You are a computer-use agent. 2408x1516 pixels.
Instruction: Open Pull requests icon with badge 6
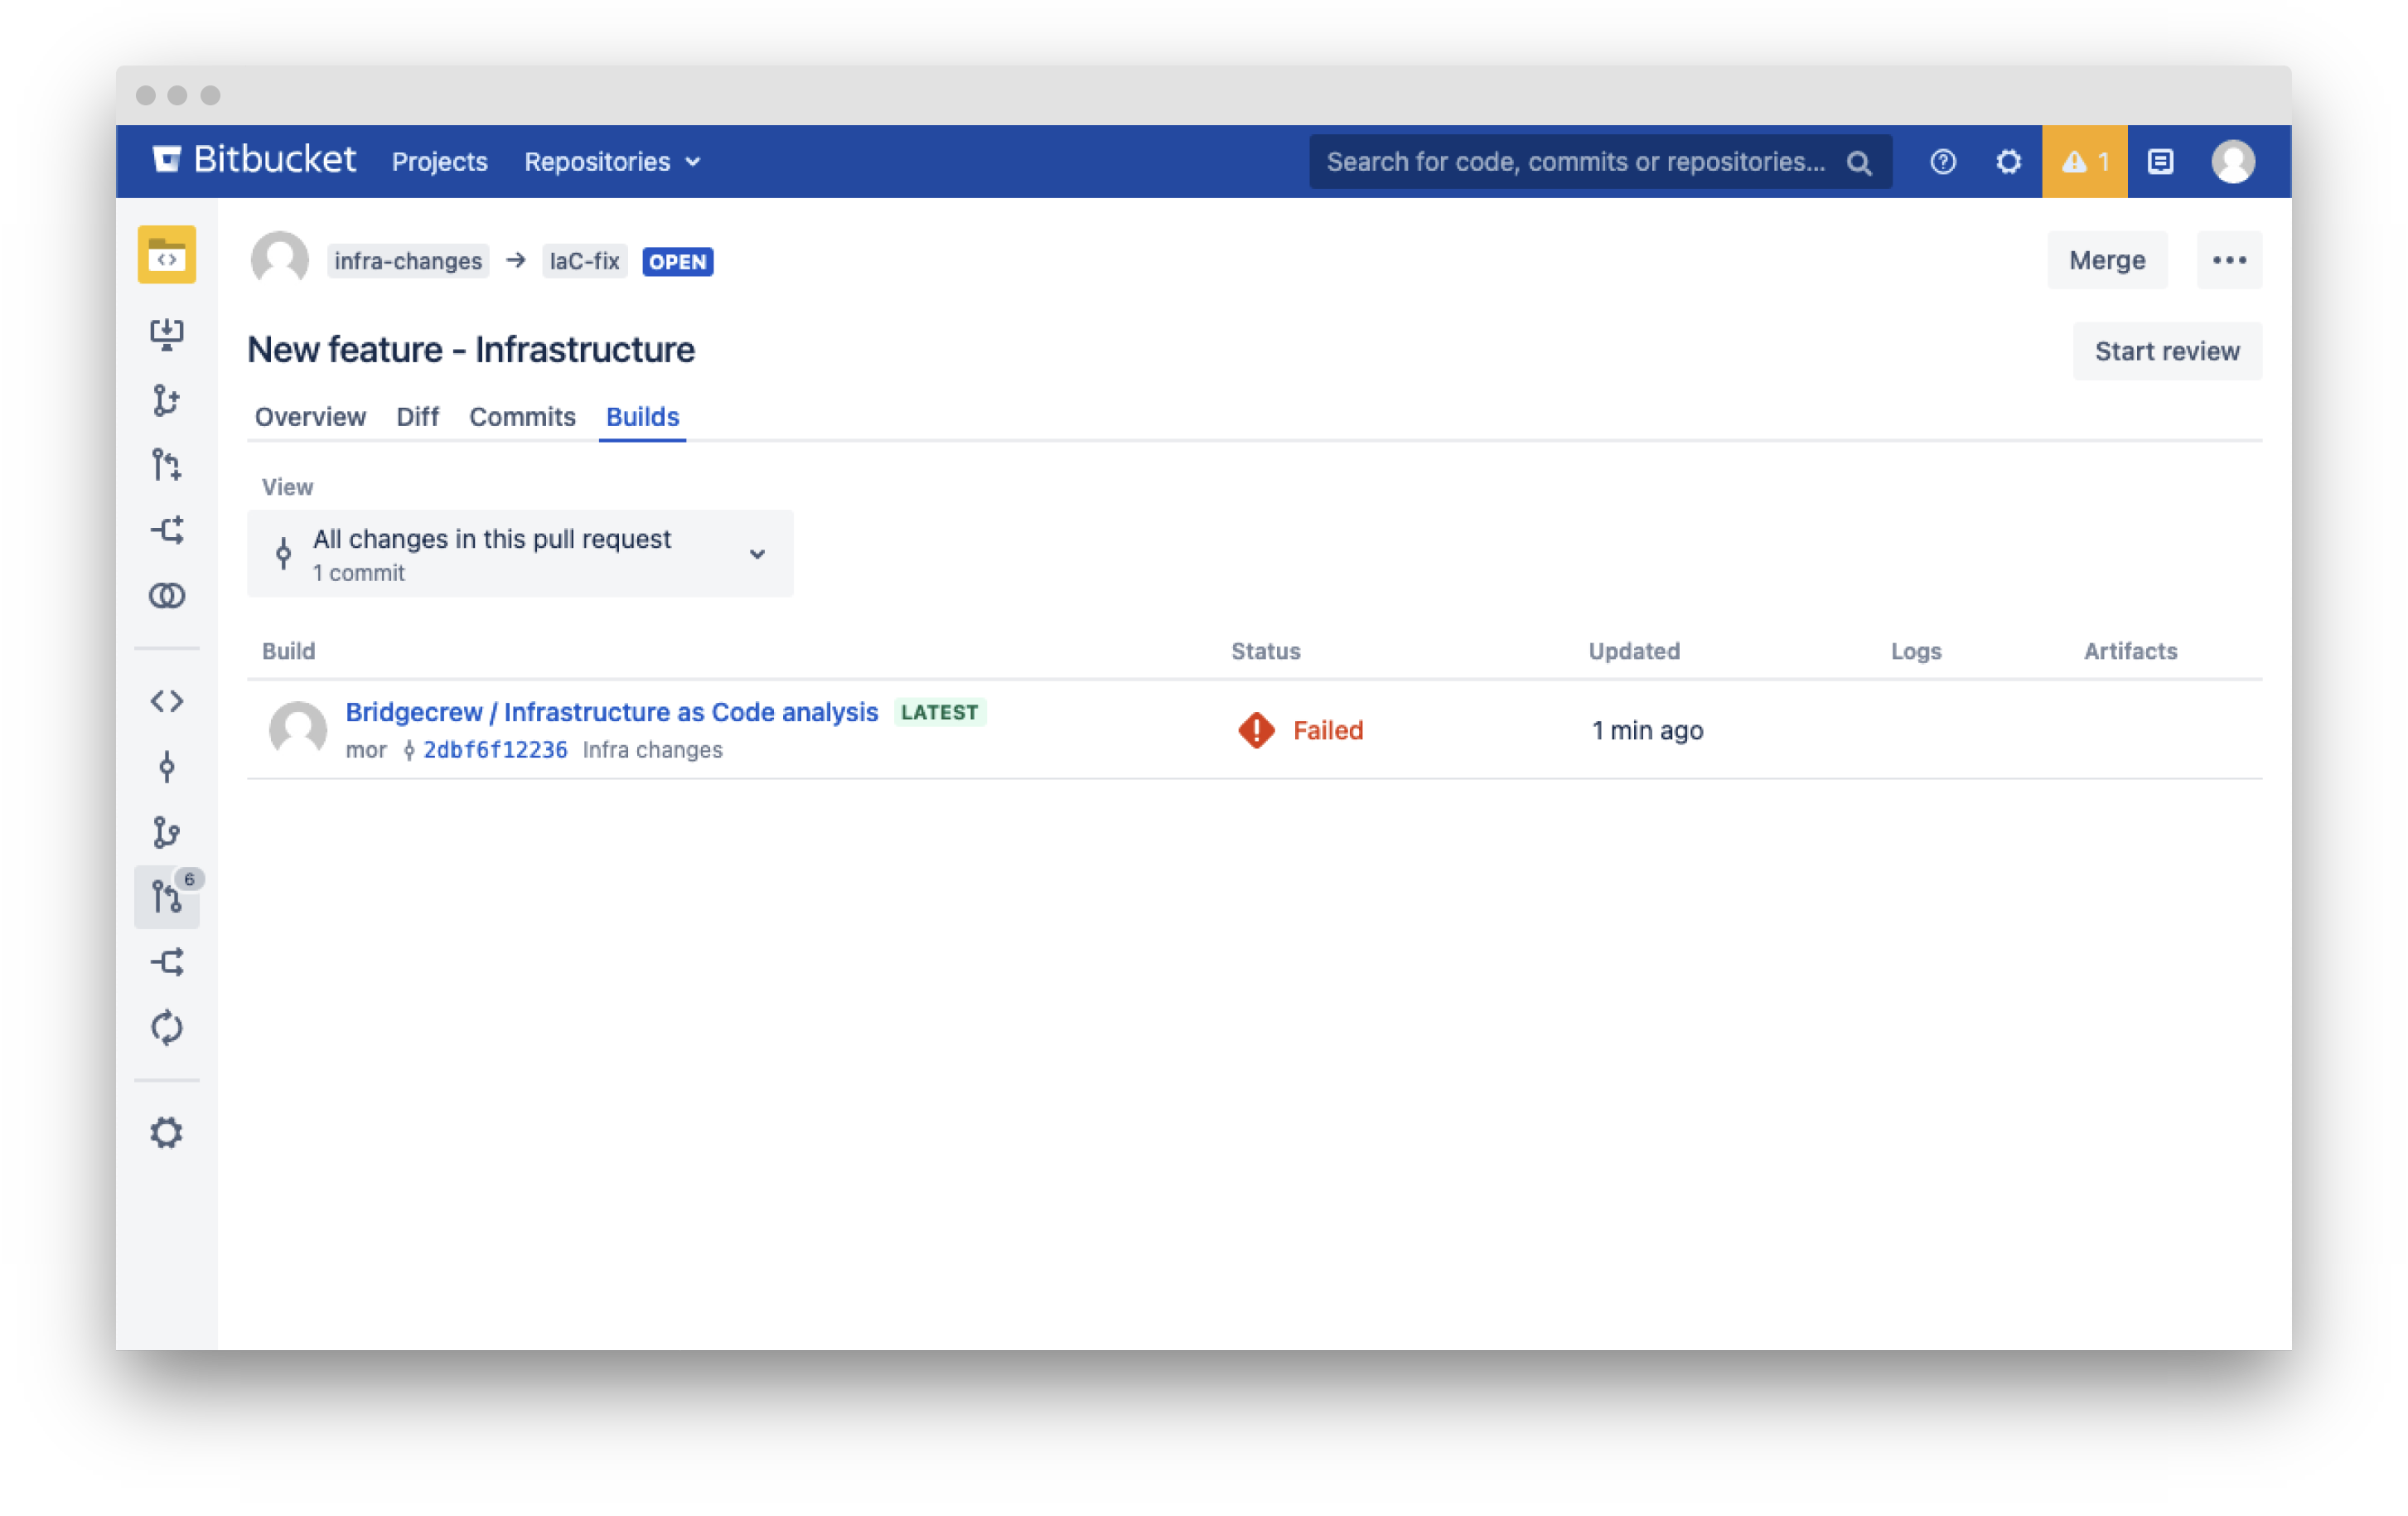pyautogui.click(x=167, y=897)
